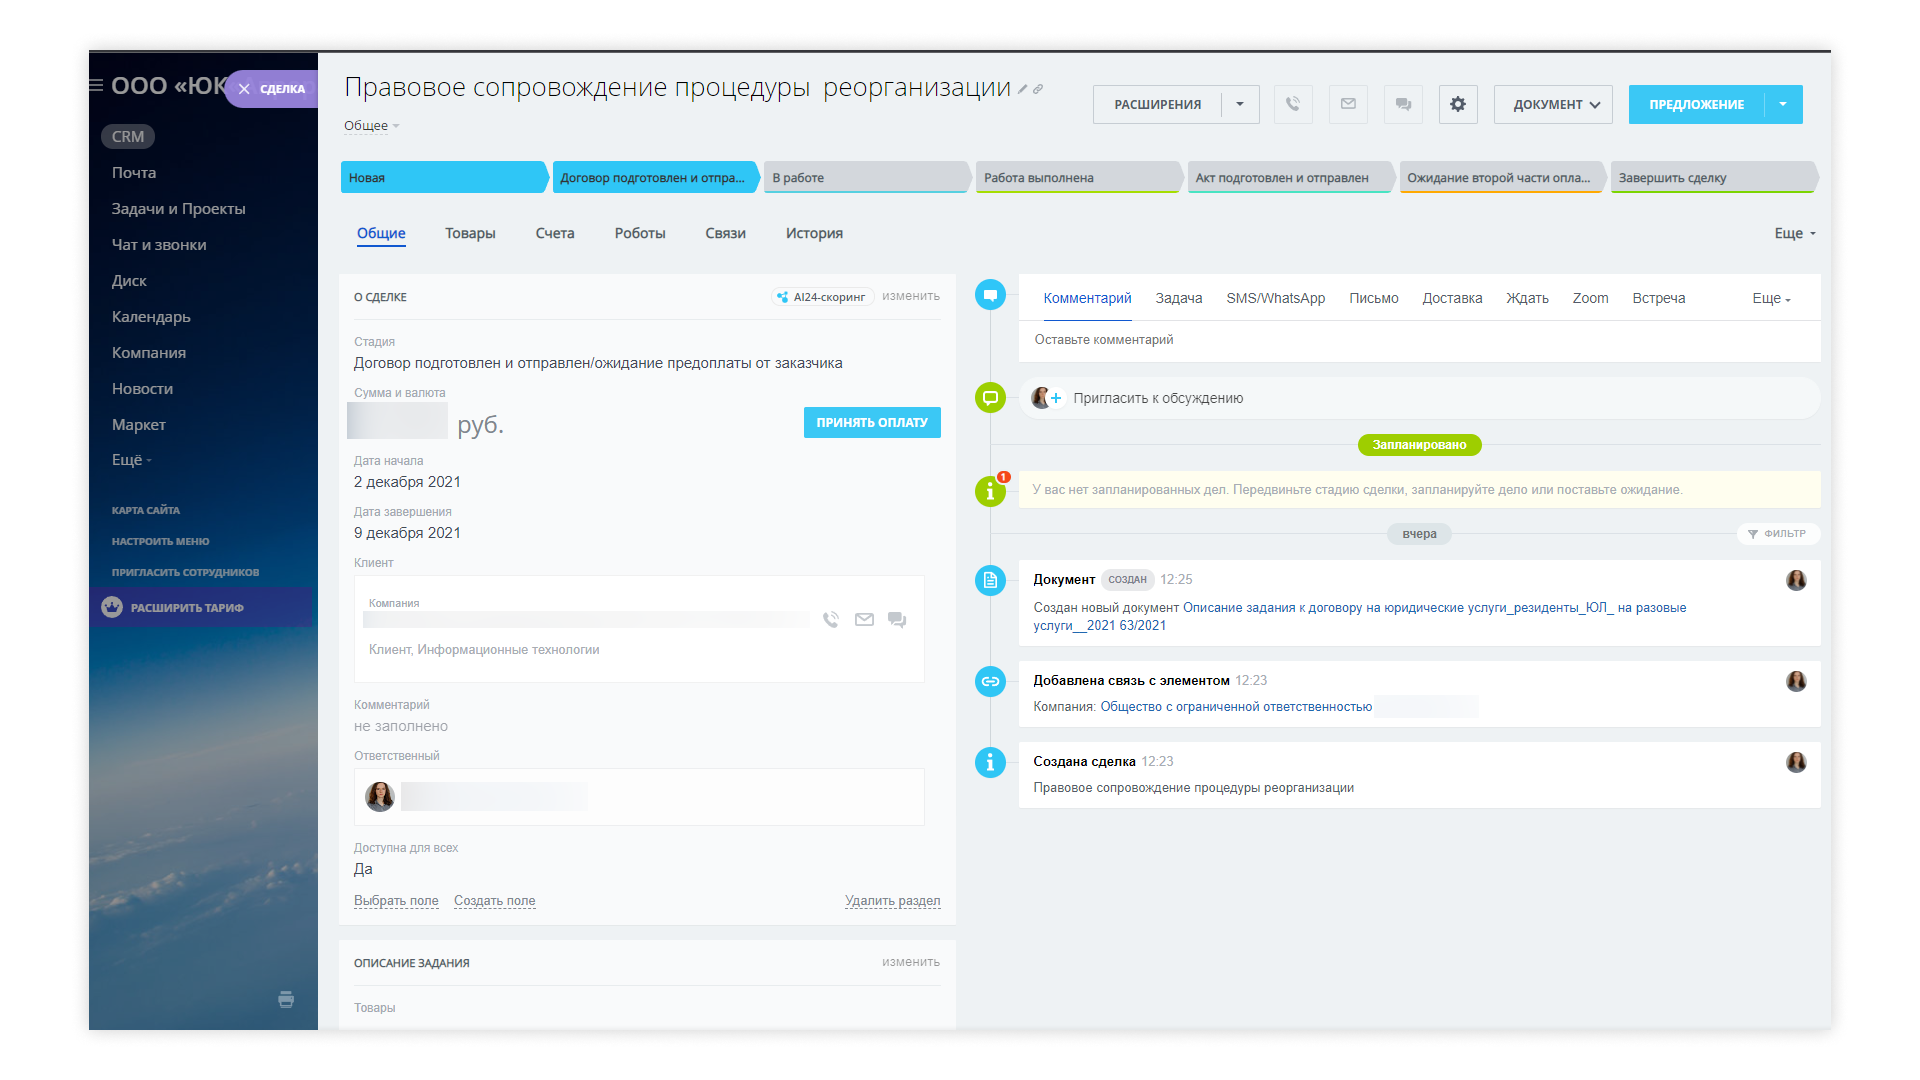Switch to the Товары tab
Screen dimensions: 1920x1080
pos(470,233)
